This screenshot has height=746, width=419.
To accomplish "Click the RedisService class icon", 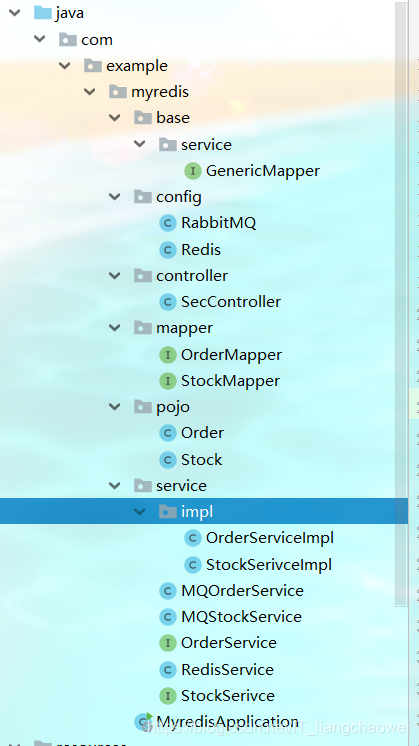I will [x=167, y=670].
